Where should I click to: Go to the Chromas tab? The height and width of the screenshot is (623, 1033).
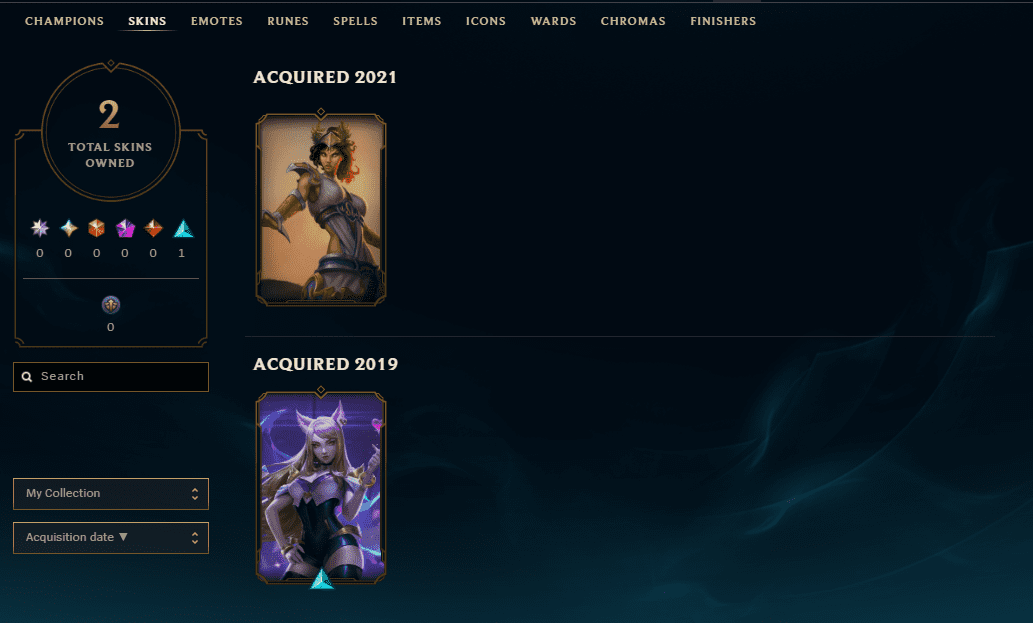(633, 21)
